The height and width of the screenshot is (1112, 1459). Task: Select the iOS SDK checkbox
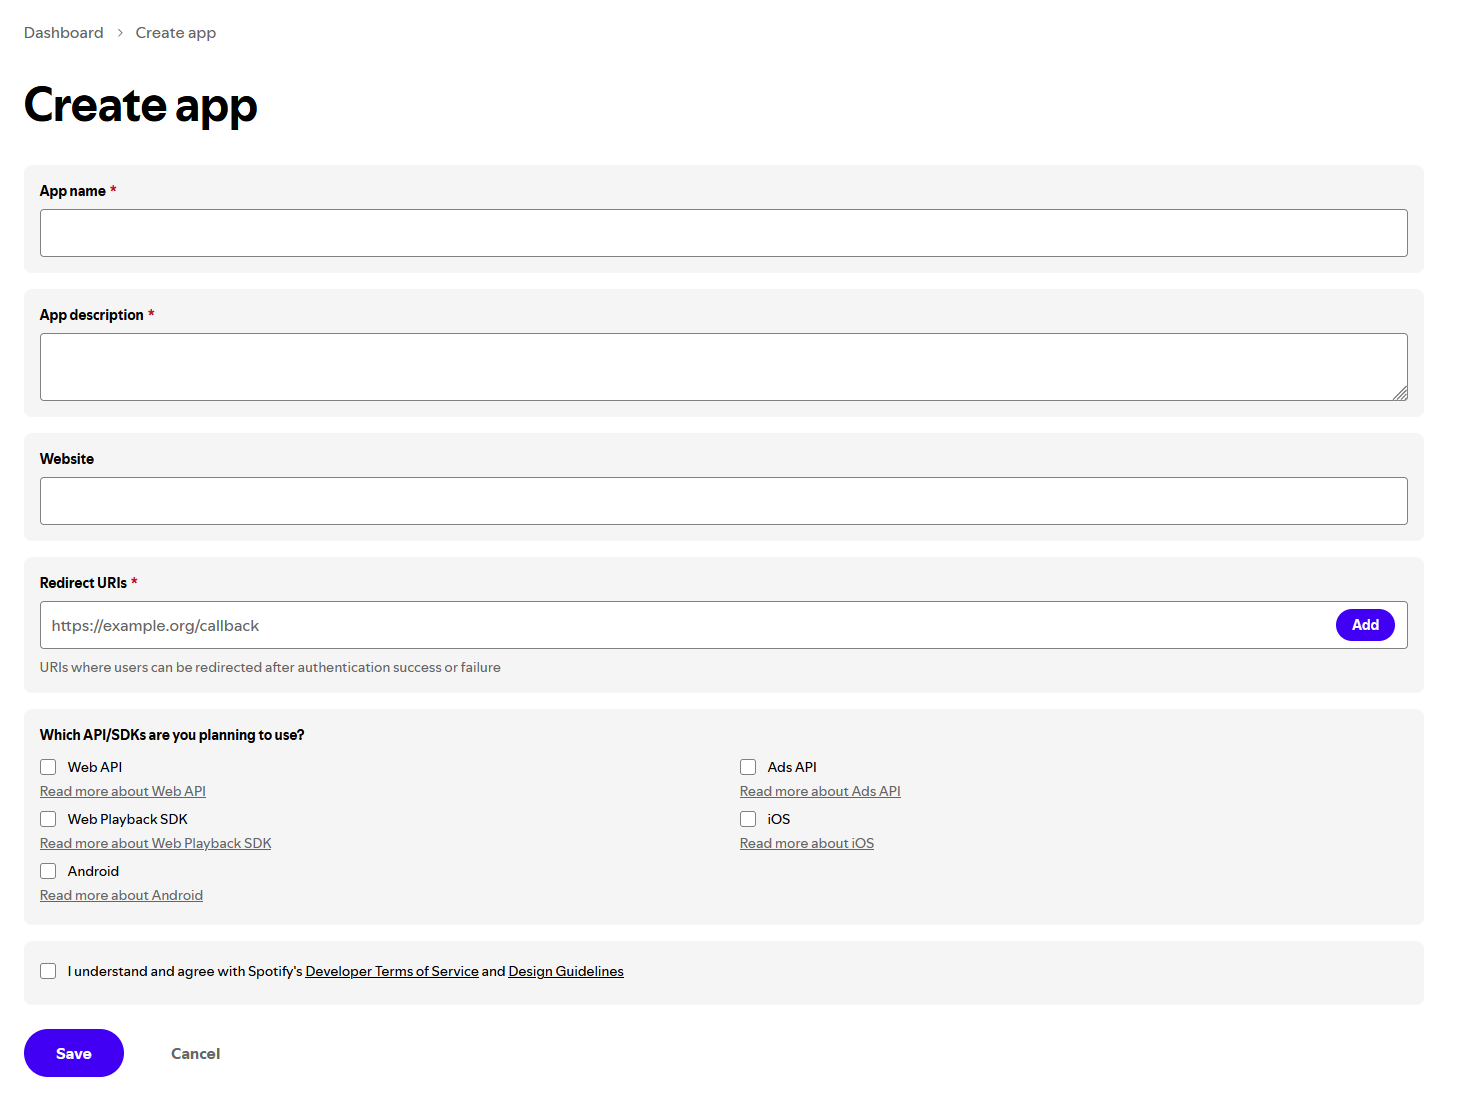pyautogui.click(x=747, y=818)
